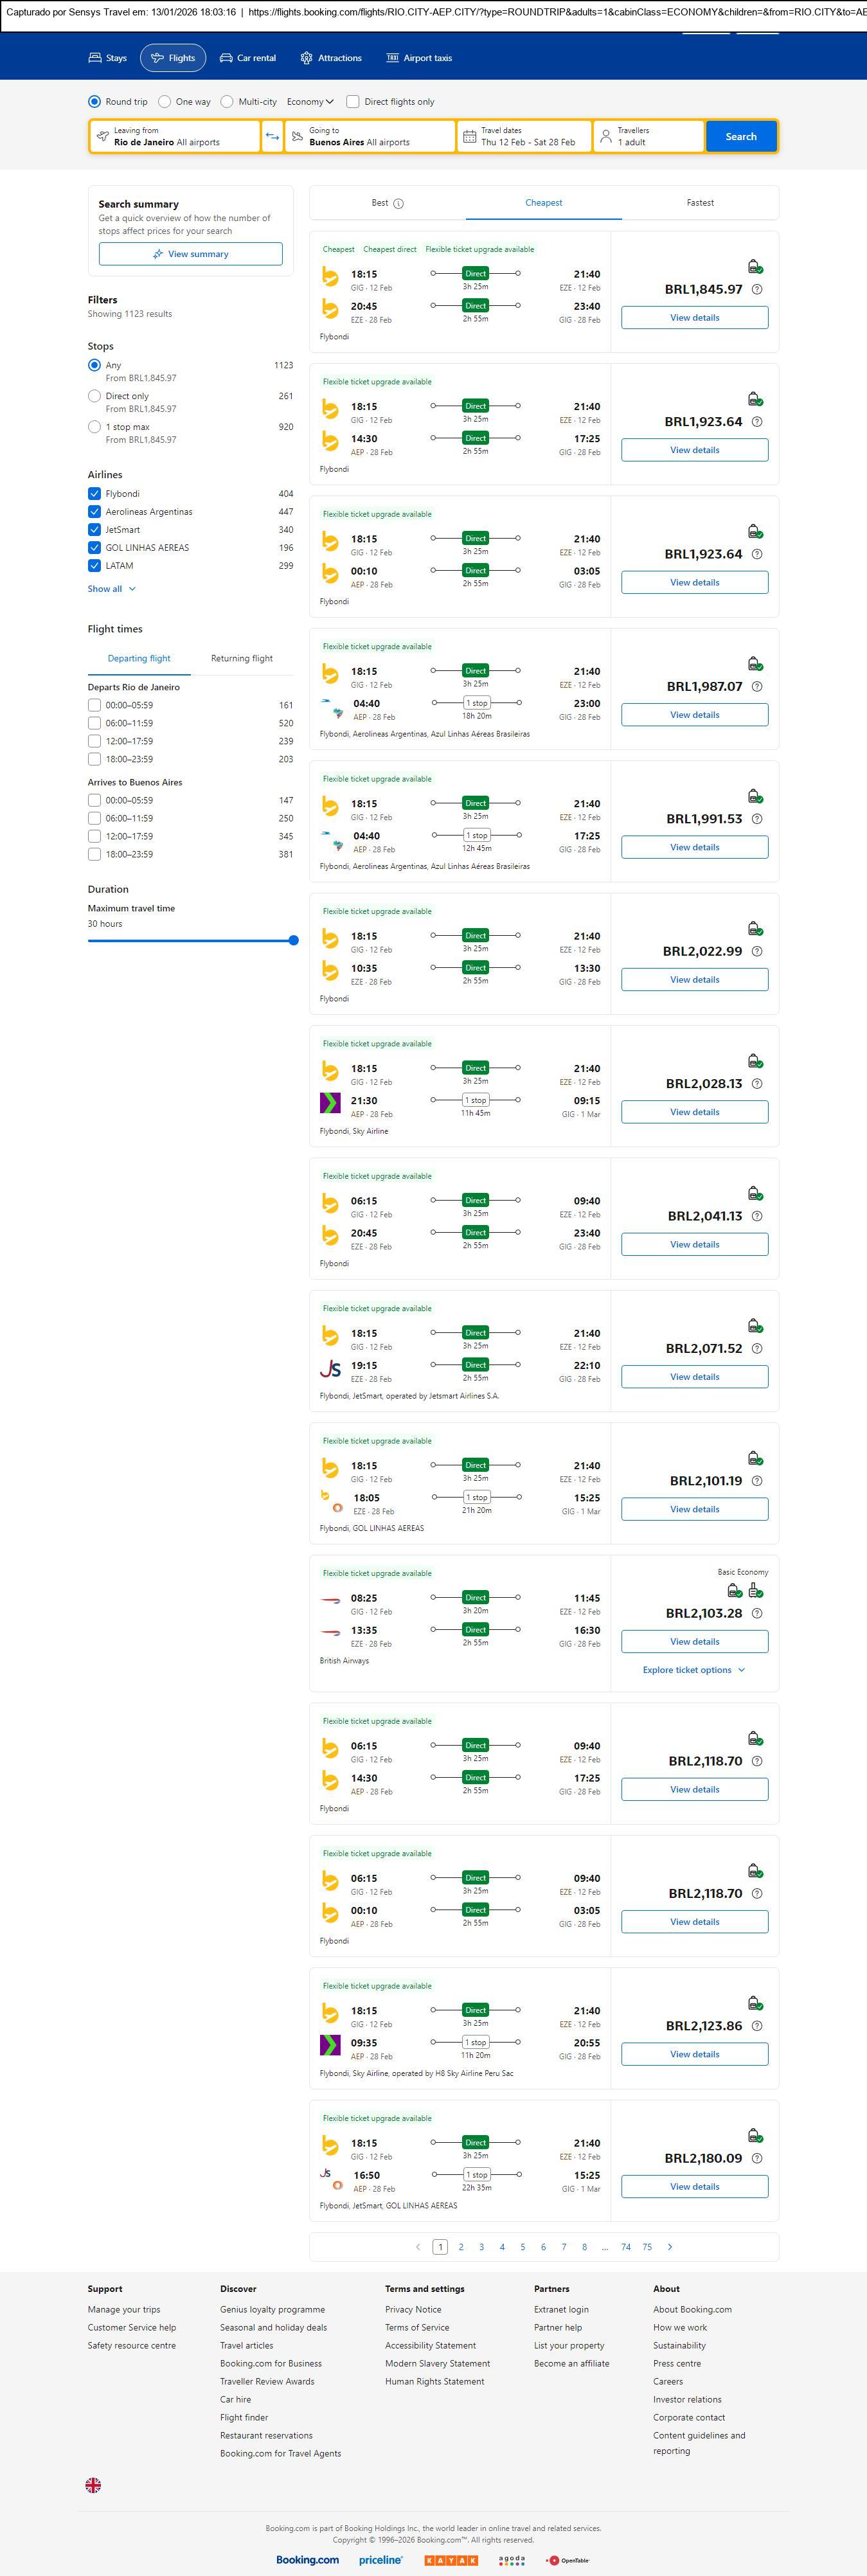
Task: Click the price info icon next to BRL1,845.97
Action: [757, 290]
